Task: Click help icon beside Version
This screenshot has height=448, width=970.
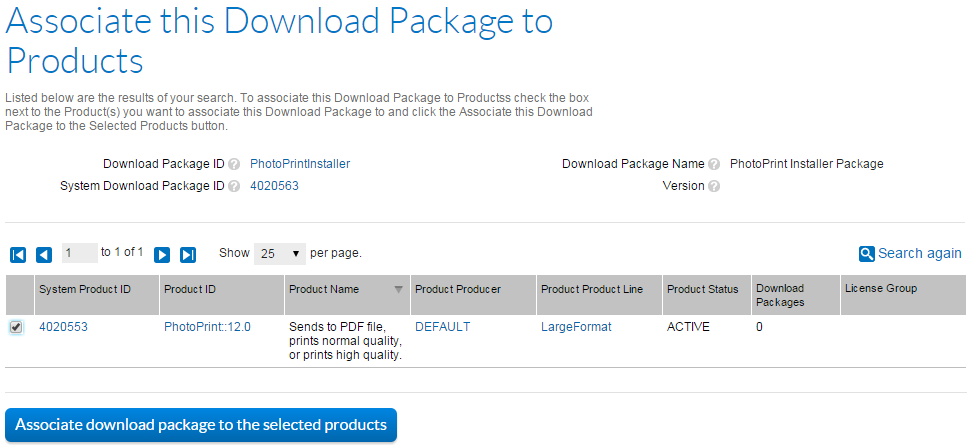Action: [714, 186]
